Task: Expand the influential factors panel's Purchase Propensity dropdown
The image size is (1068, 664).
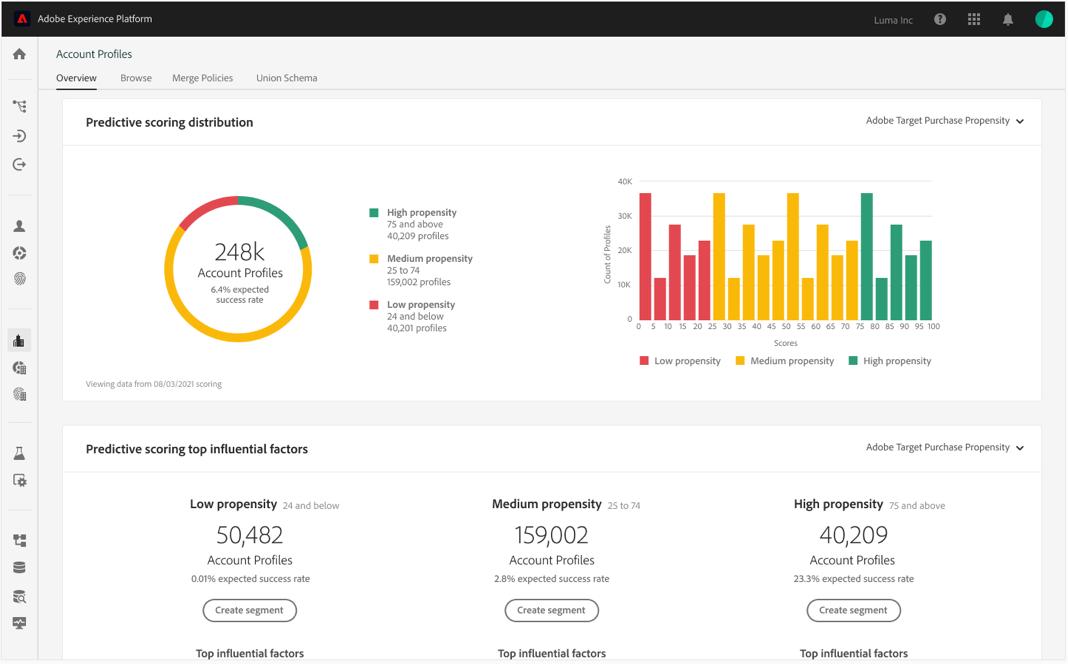Action: coord(945,447)
